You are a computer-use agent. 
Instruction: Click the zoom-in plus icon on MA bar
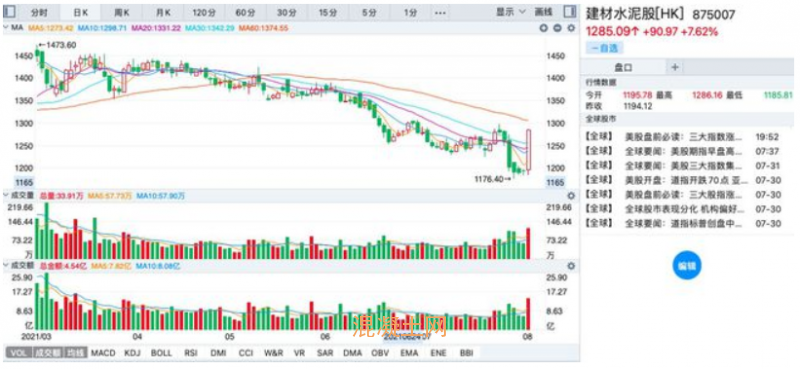[544, 28]
